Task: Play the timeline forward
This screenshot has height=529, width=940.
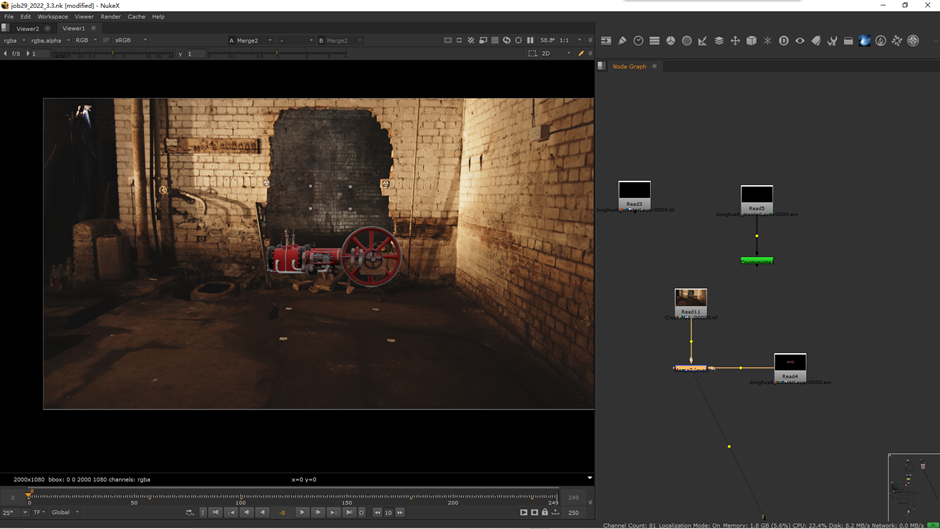Action: (302, 512)
